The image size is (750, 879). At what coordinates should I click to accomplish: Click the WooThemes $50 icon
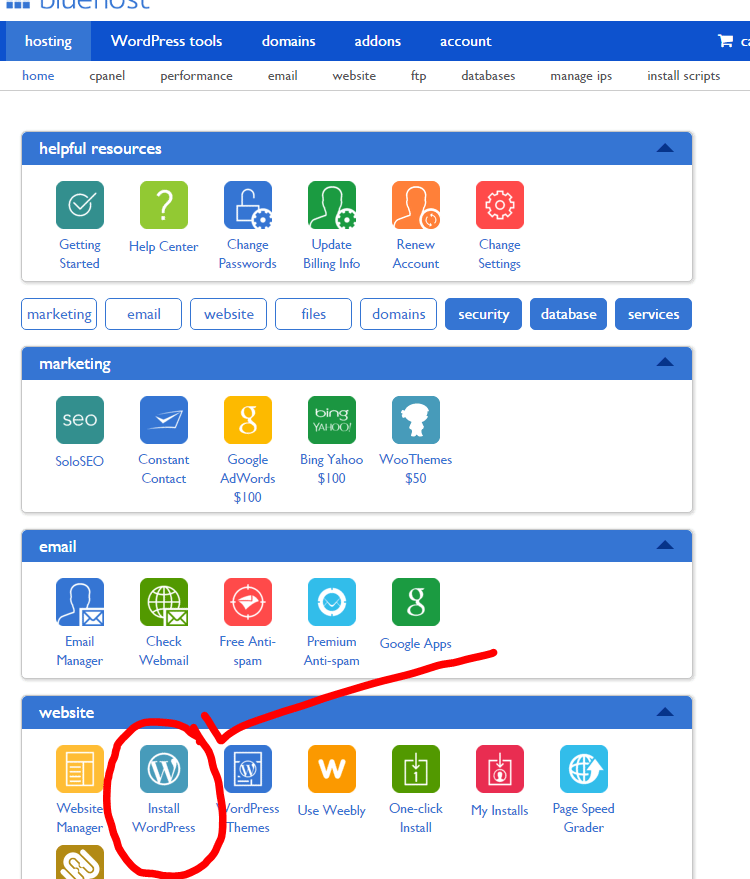416,420
